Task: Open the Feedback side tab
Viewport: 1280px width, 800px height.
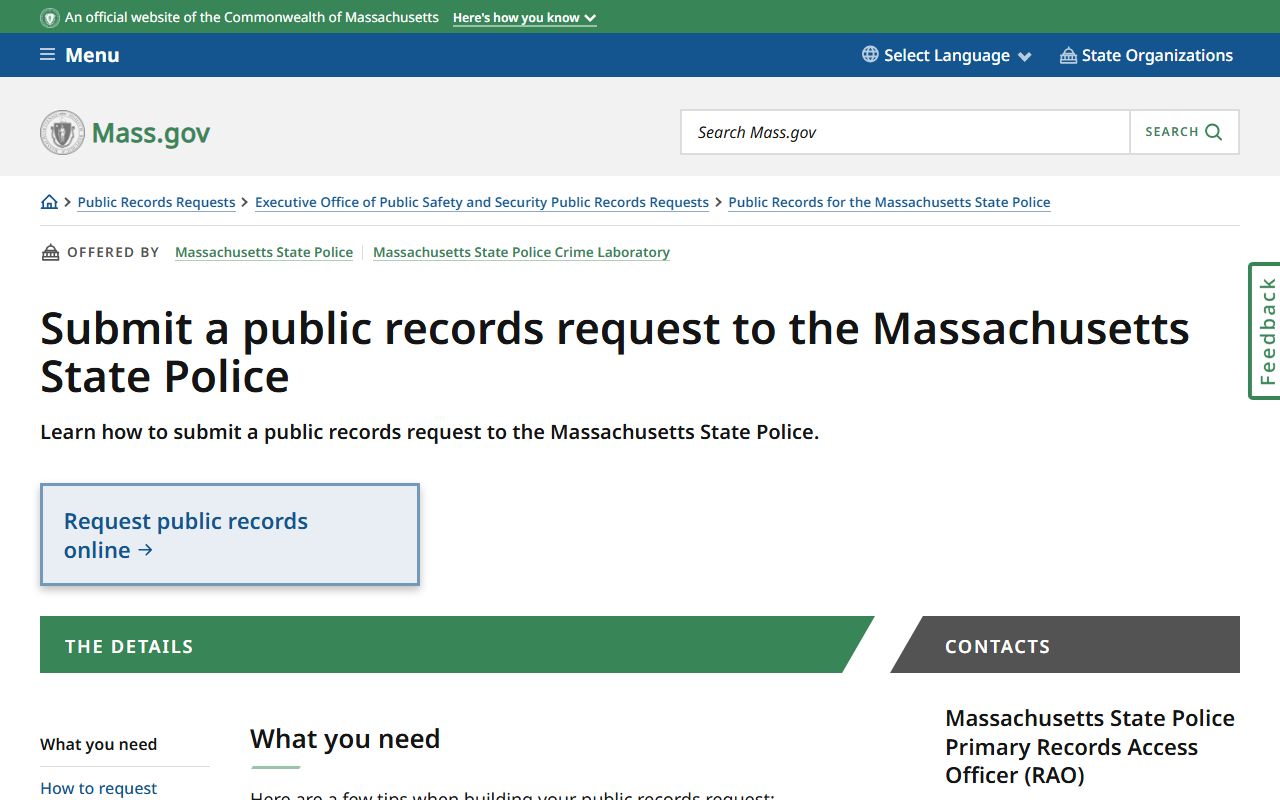Action: 1265,331
